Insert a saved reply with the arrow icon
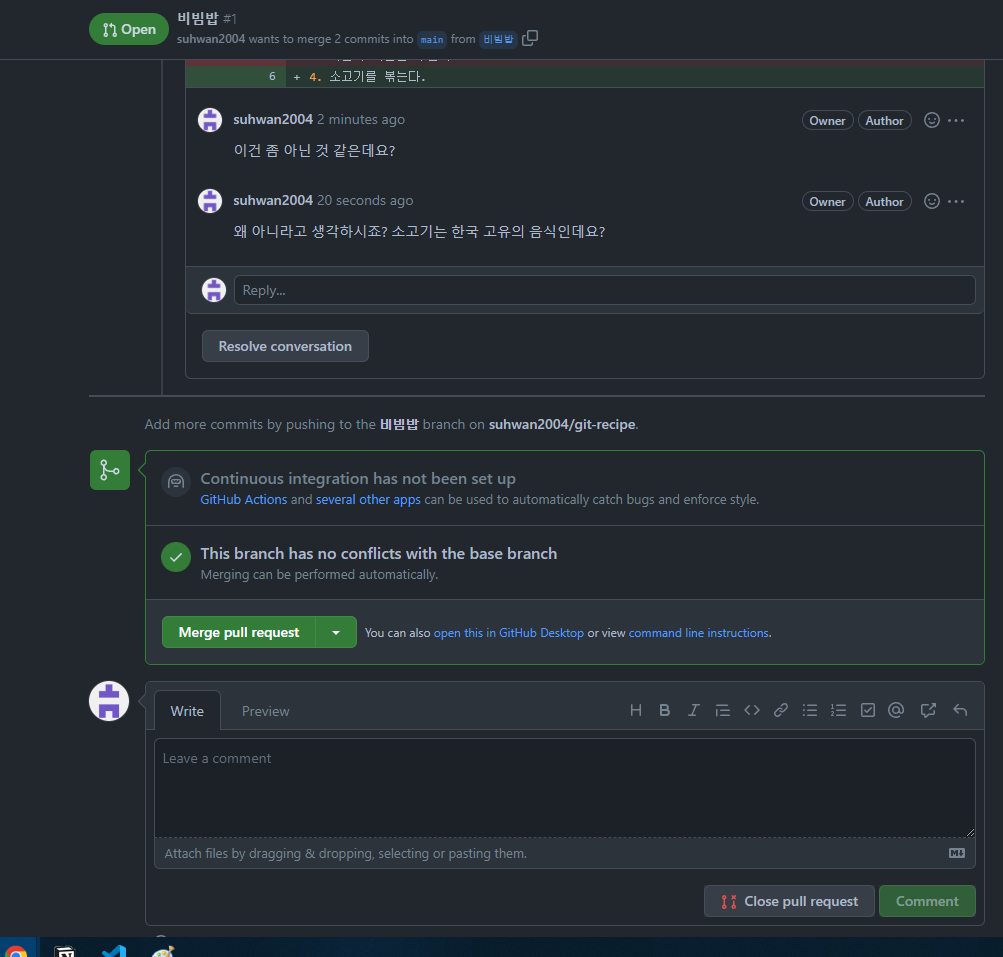 pyautogui.click(x=960, y=710)
